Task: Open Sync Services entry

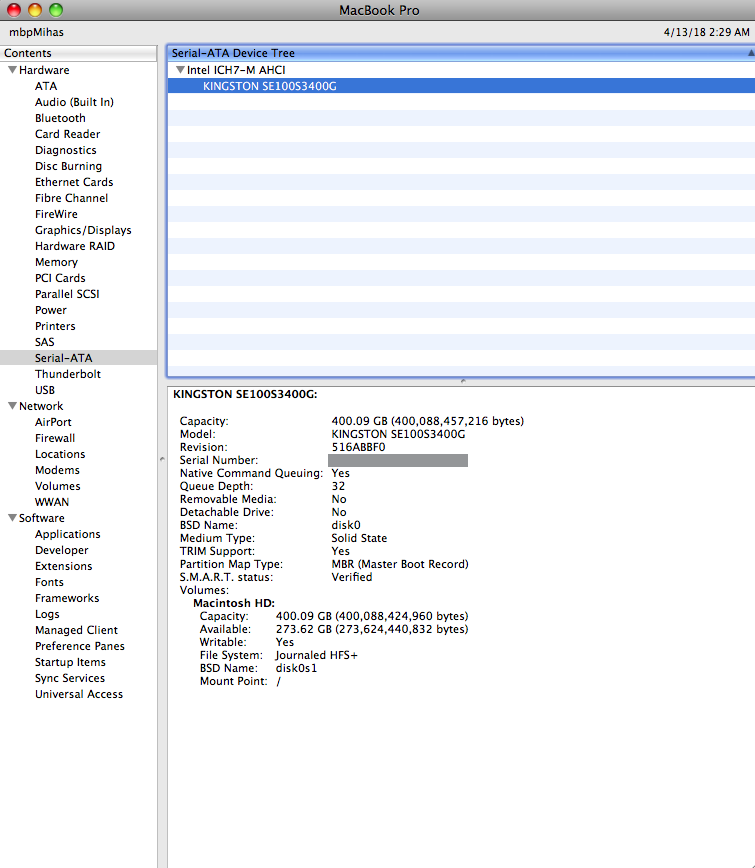Action: point(70,678)
